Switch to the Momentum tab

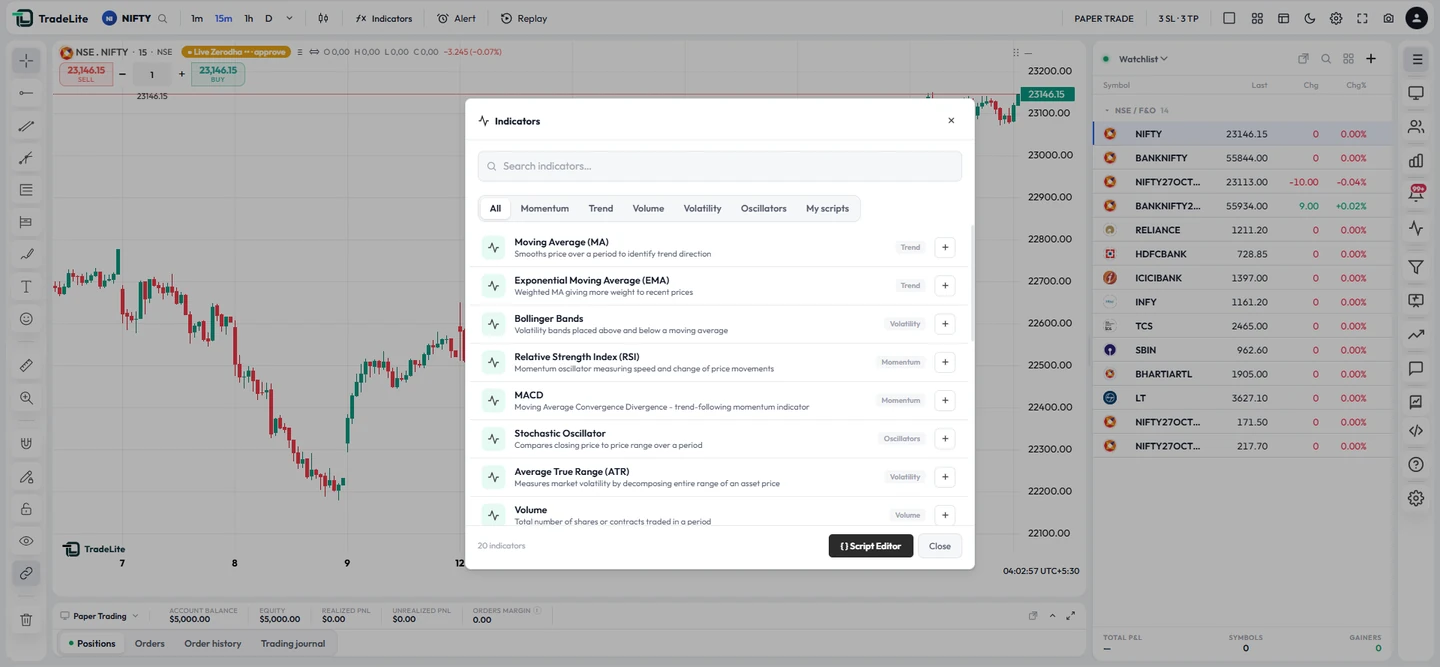tap(544, 208)
